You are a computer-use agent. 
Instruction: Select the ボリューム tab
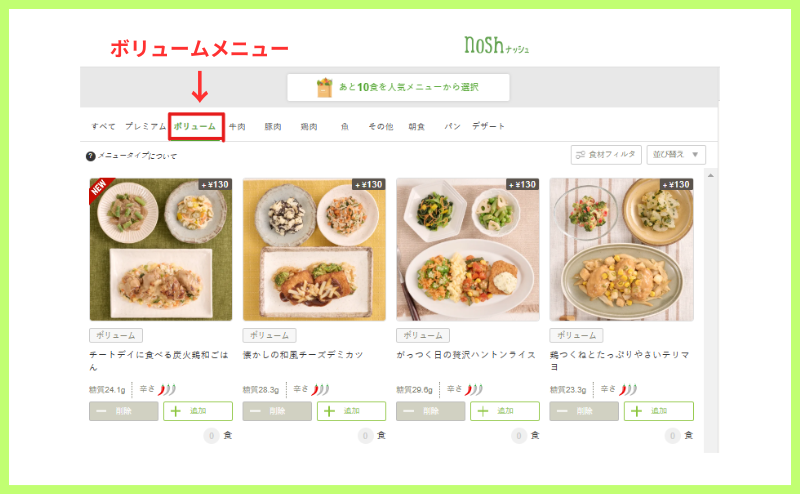click(195, 126)
